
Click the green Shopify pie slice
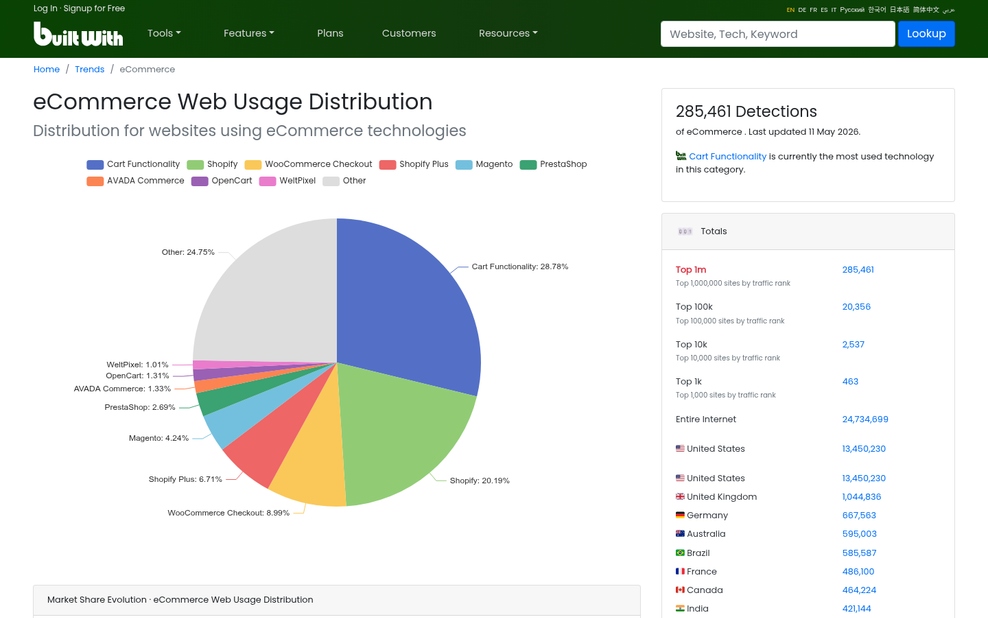403,435
